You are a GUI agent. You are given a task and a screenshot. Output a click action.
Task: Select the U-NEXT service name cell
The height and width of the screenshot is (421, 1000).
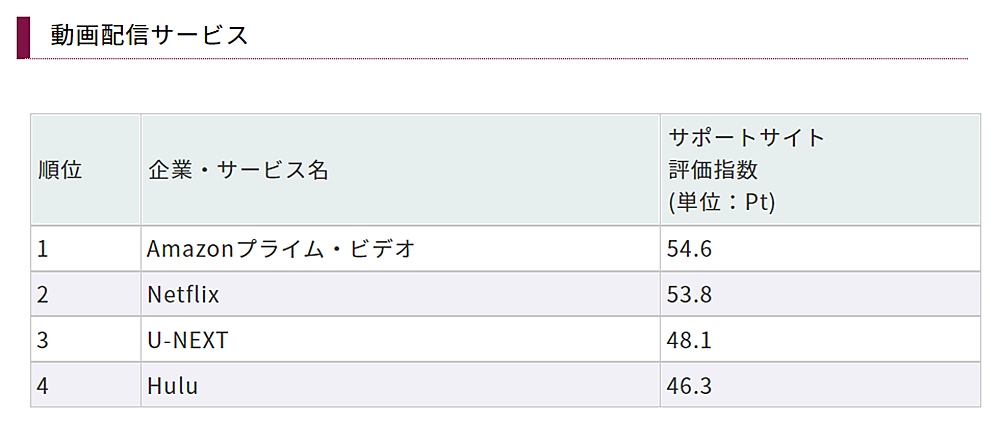[x=187, y=340]
